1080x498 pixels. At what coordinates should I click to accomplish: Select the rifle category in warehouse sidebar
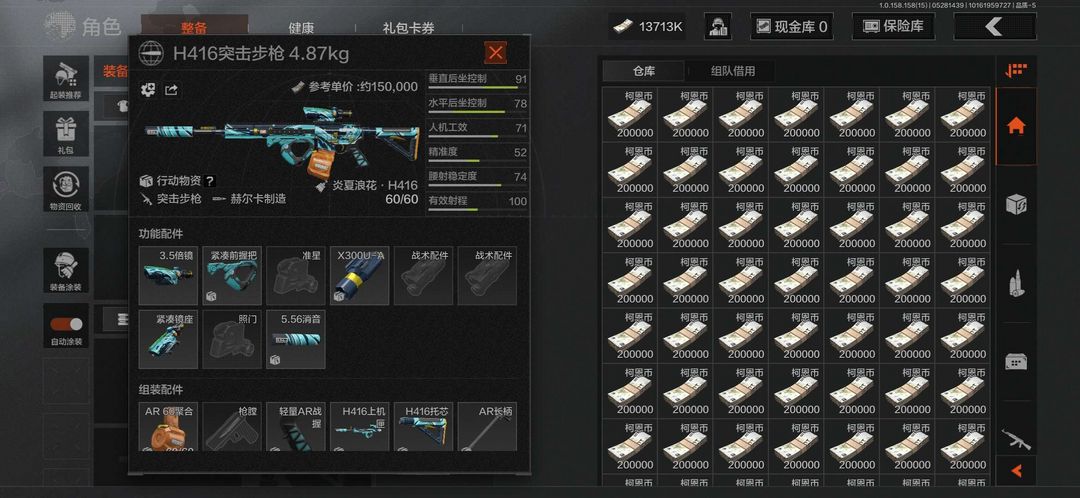pyautogui.click(x=1016, y=438)
